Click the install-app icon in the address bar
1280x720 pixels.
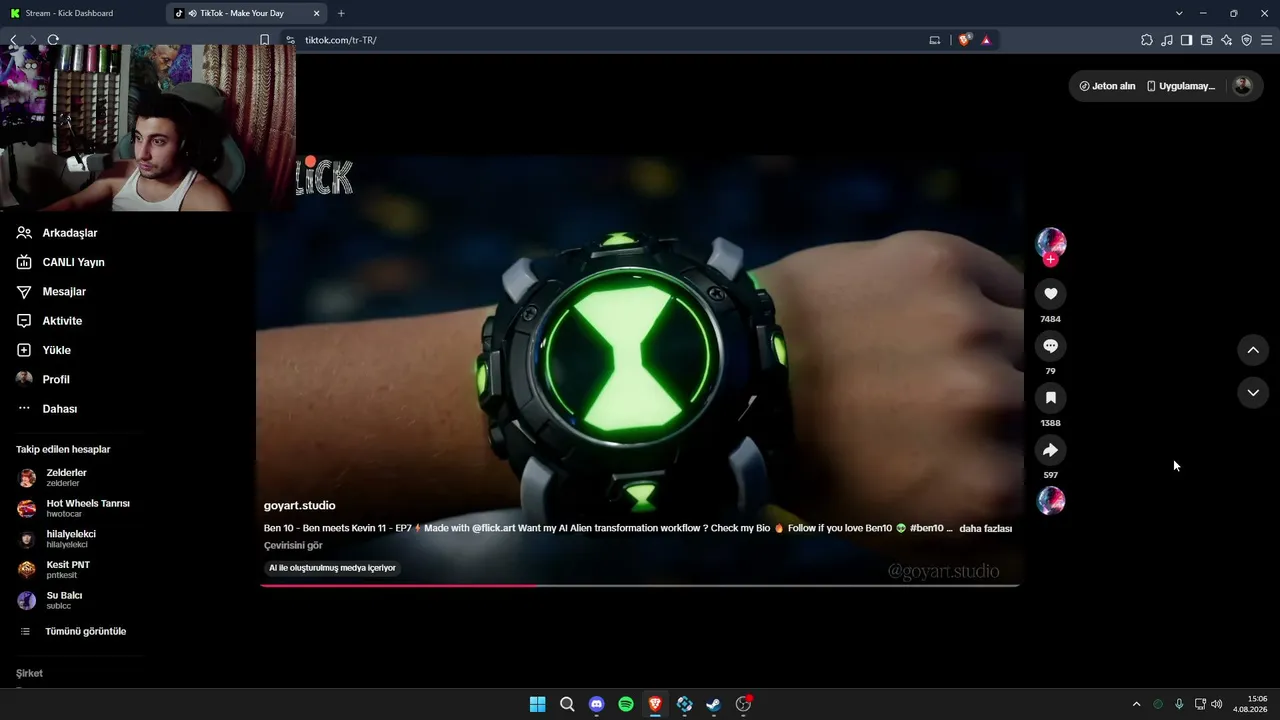coord(935,40)
